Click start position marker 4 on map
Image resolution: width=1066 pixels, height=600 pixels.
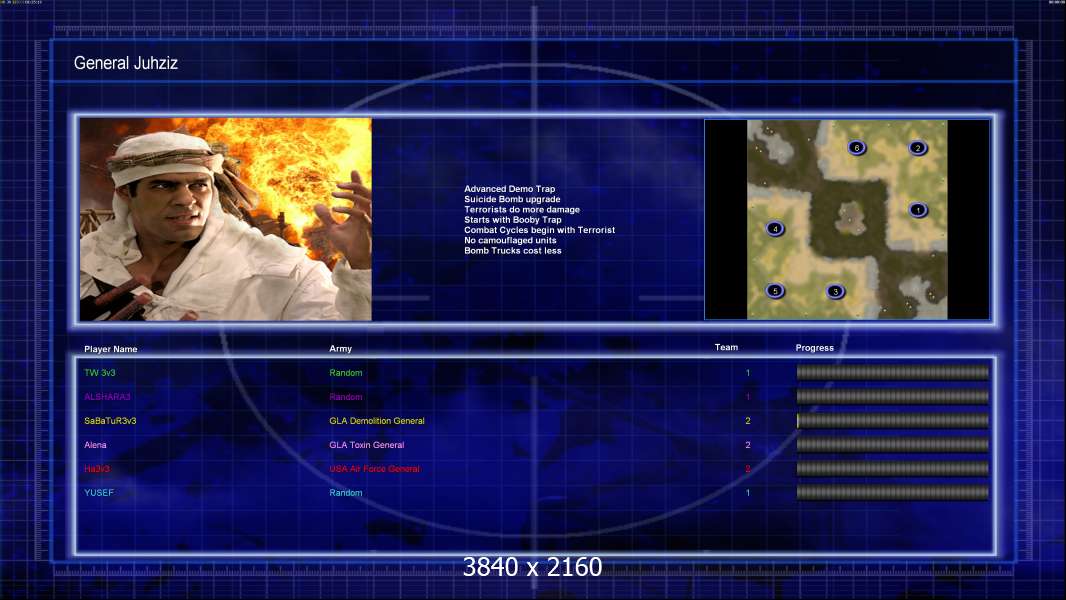(775, 229)
